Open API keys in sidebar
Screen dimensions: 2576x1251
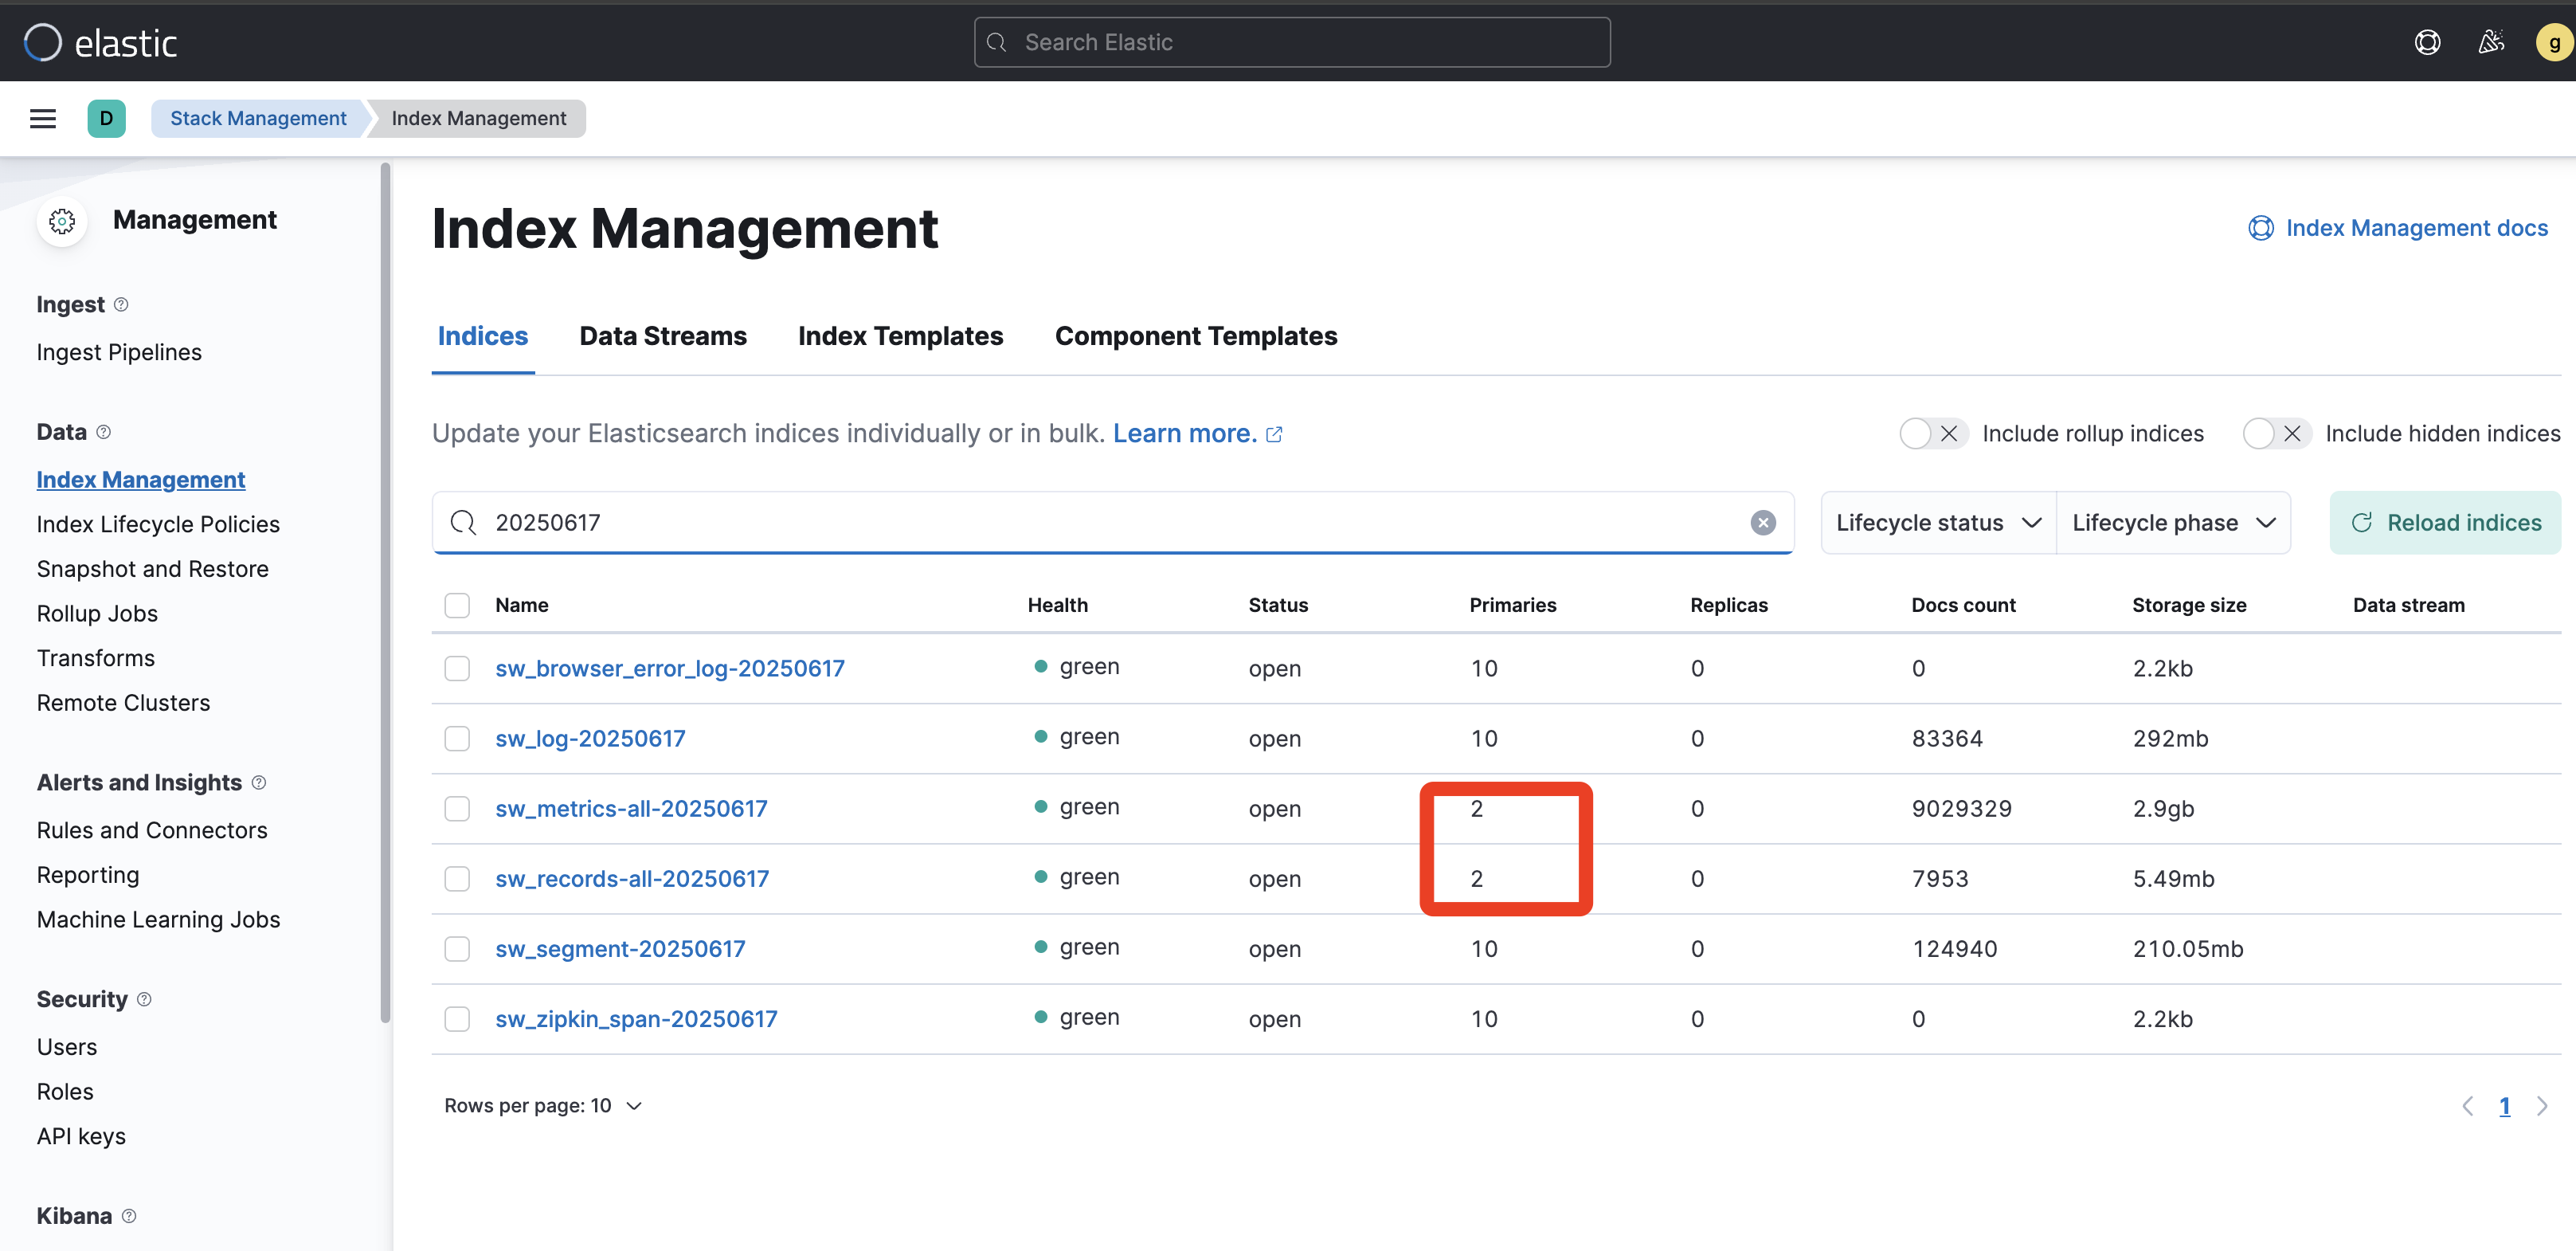click(x=81, y=1136)
